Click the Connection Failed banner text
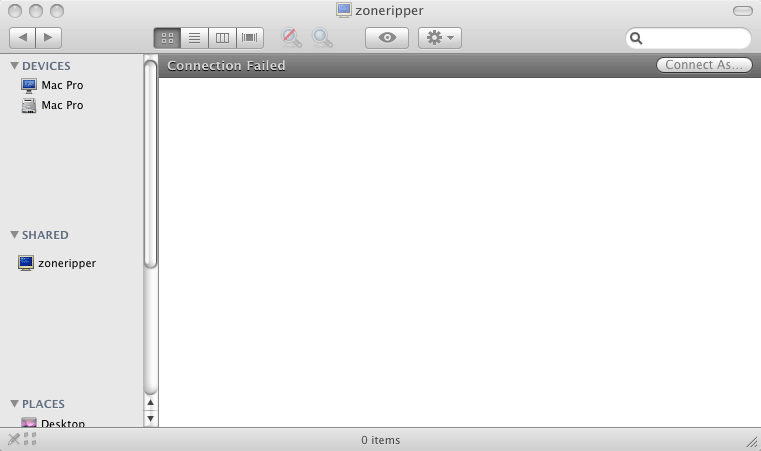The width and height of the screenshot is (761, 451). pos(226,66)
